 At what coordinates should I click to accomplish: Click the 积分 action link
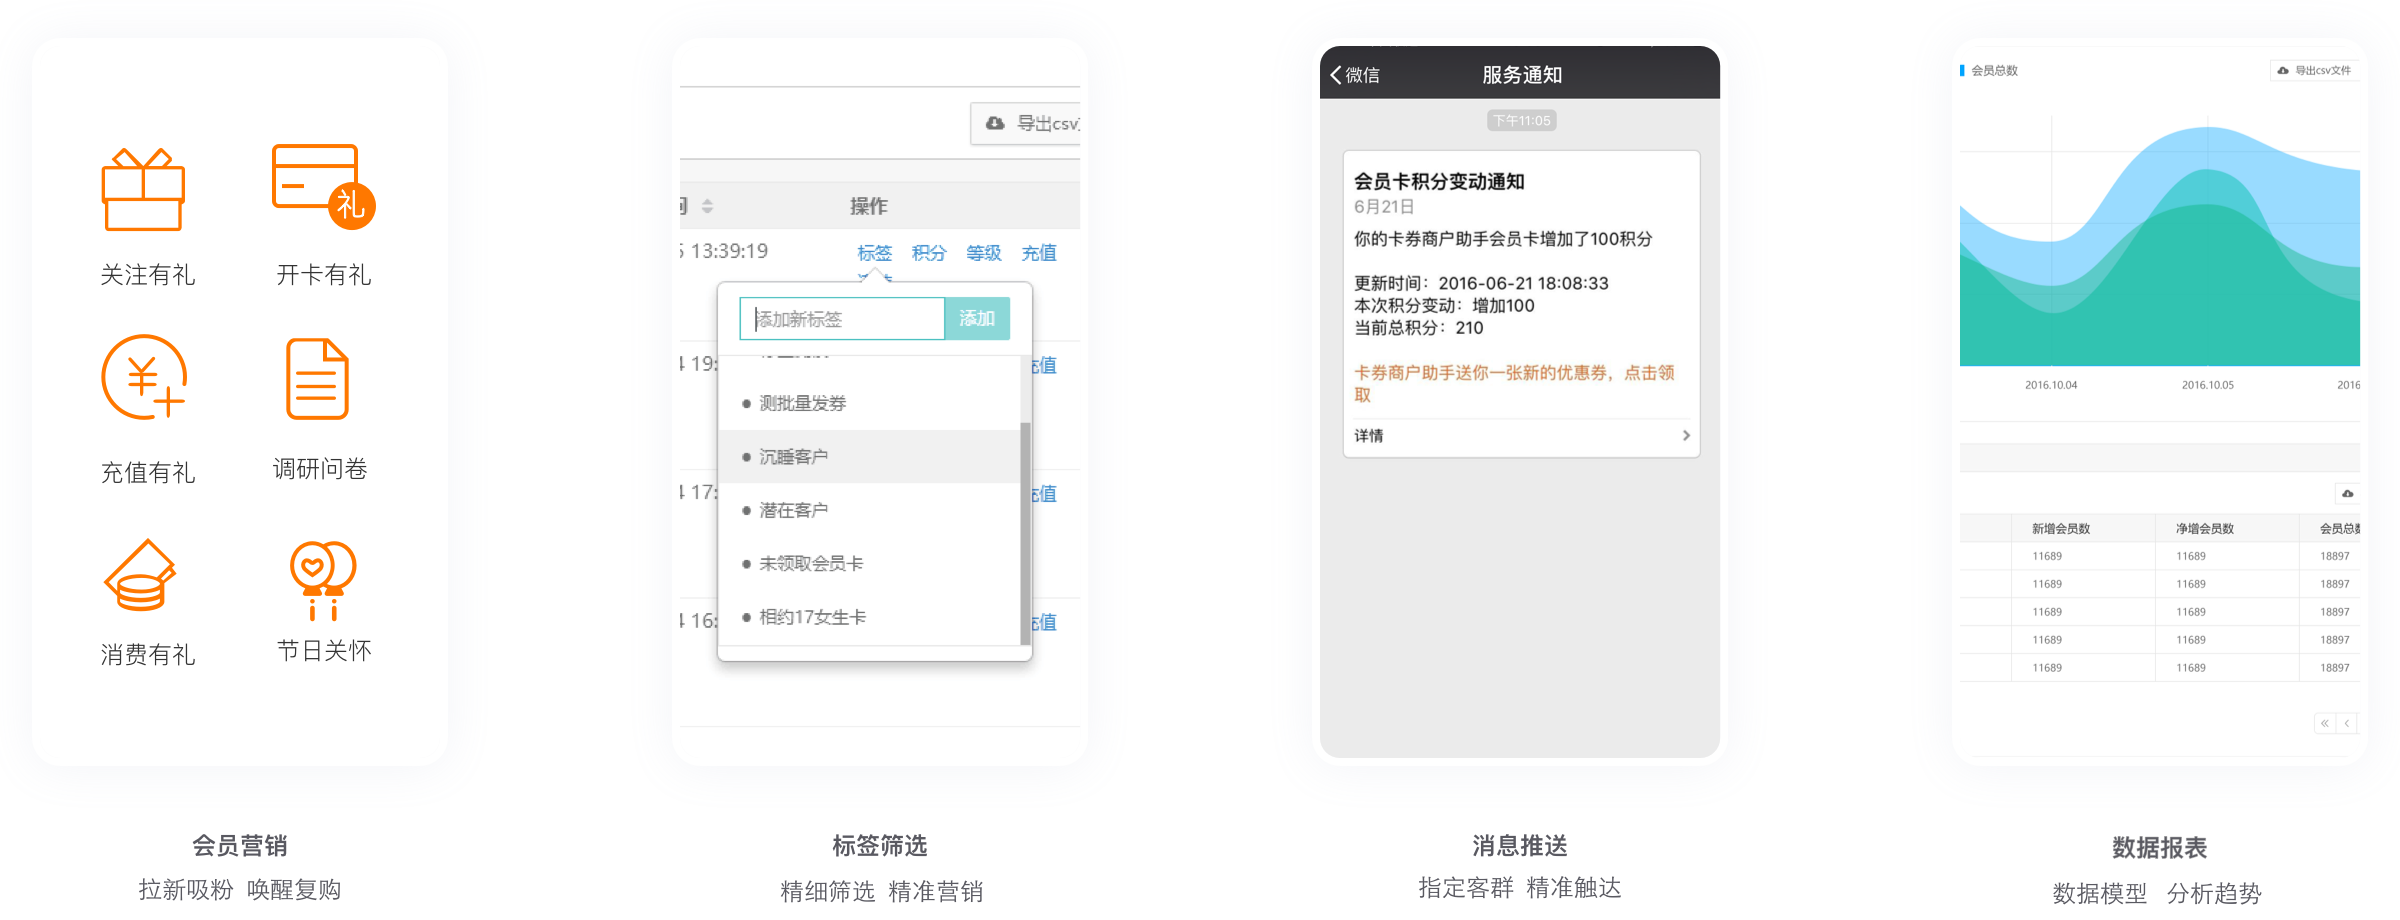(928, 253)
